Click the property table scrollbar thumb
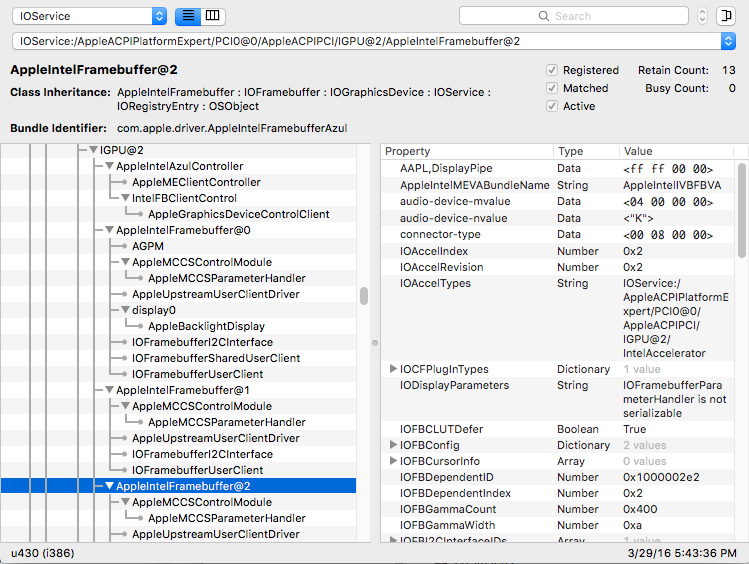Screen dimensions: 749x564 point(741,211)
